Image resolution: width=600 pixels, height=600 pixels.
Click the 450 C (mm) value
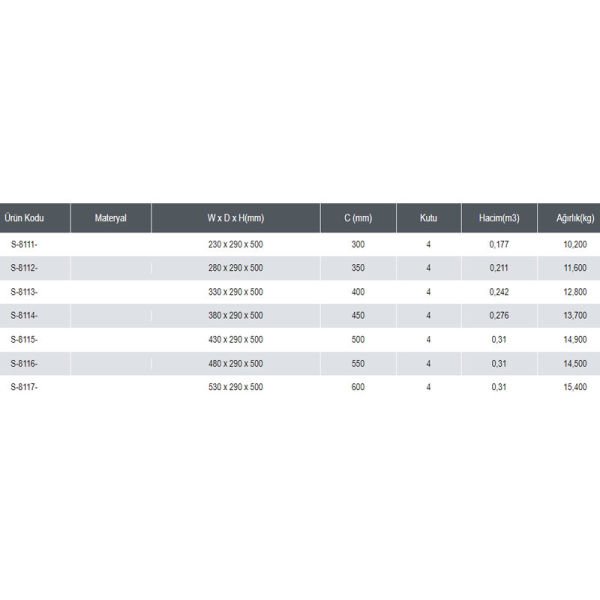(358, 315)
